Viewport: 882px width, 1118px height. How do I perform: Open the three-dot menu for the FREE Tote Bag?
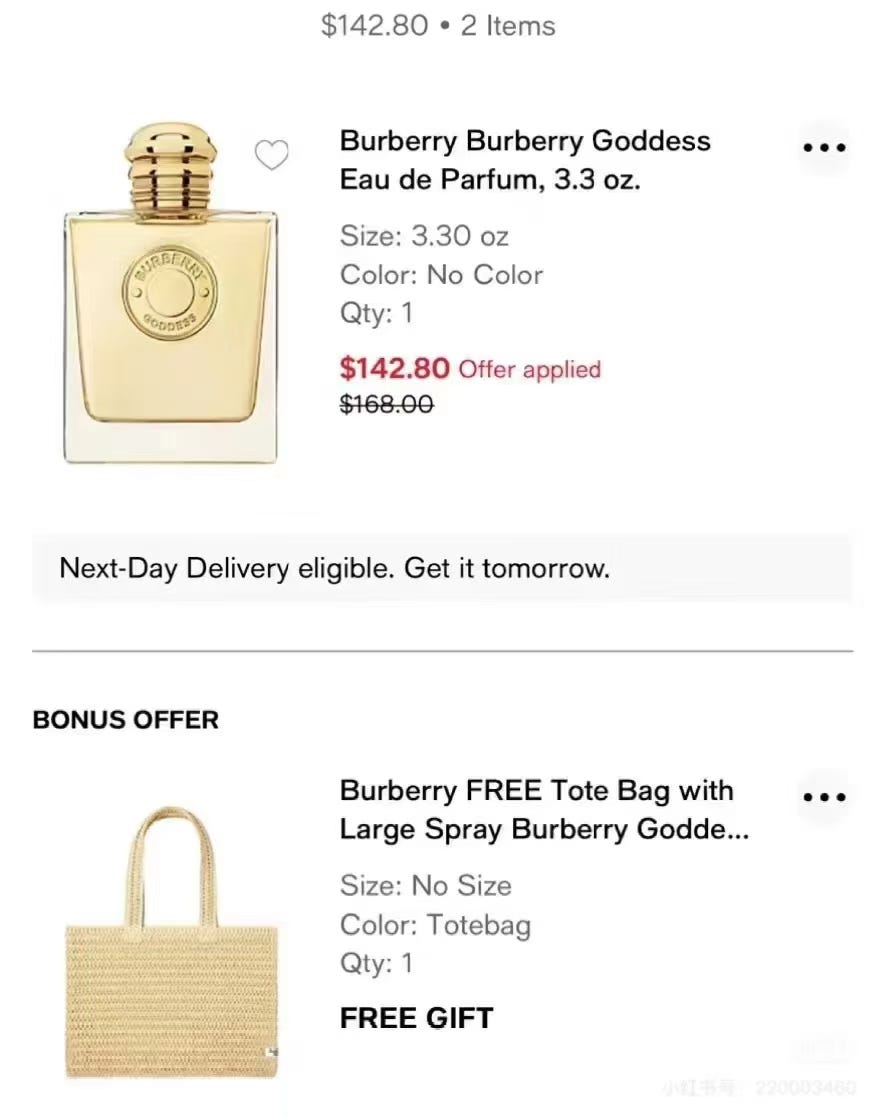[825, 797]
